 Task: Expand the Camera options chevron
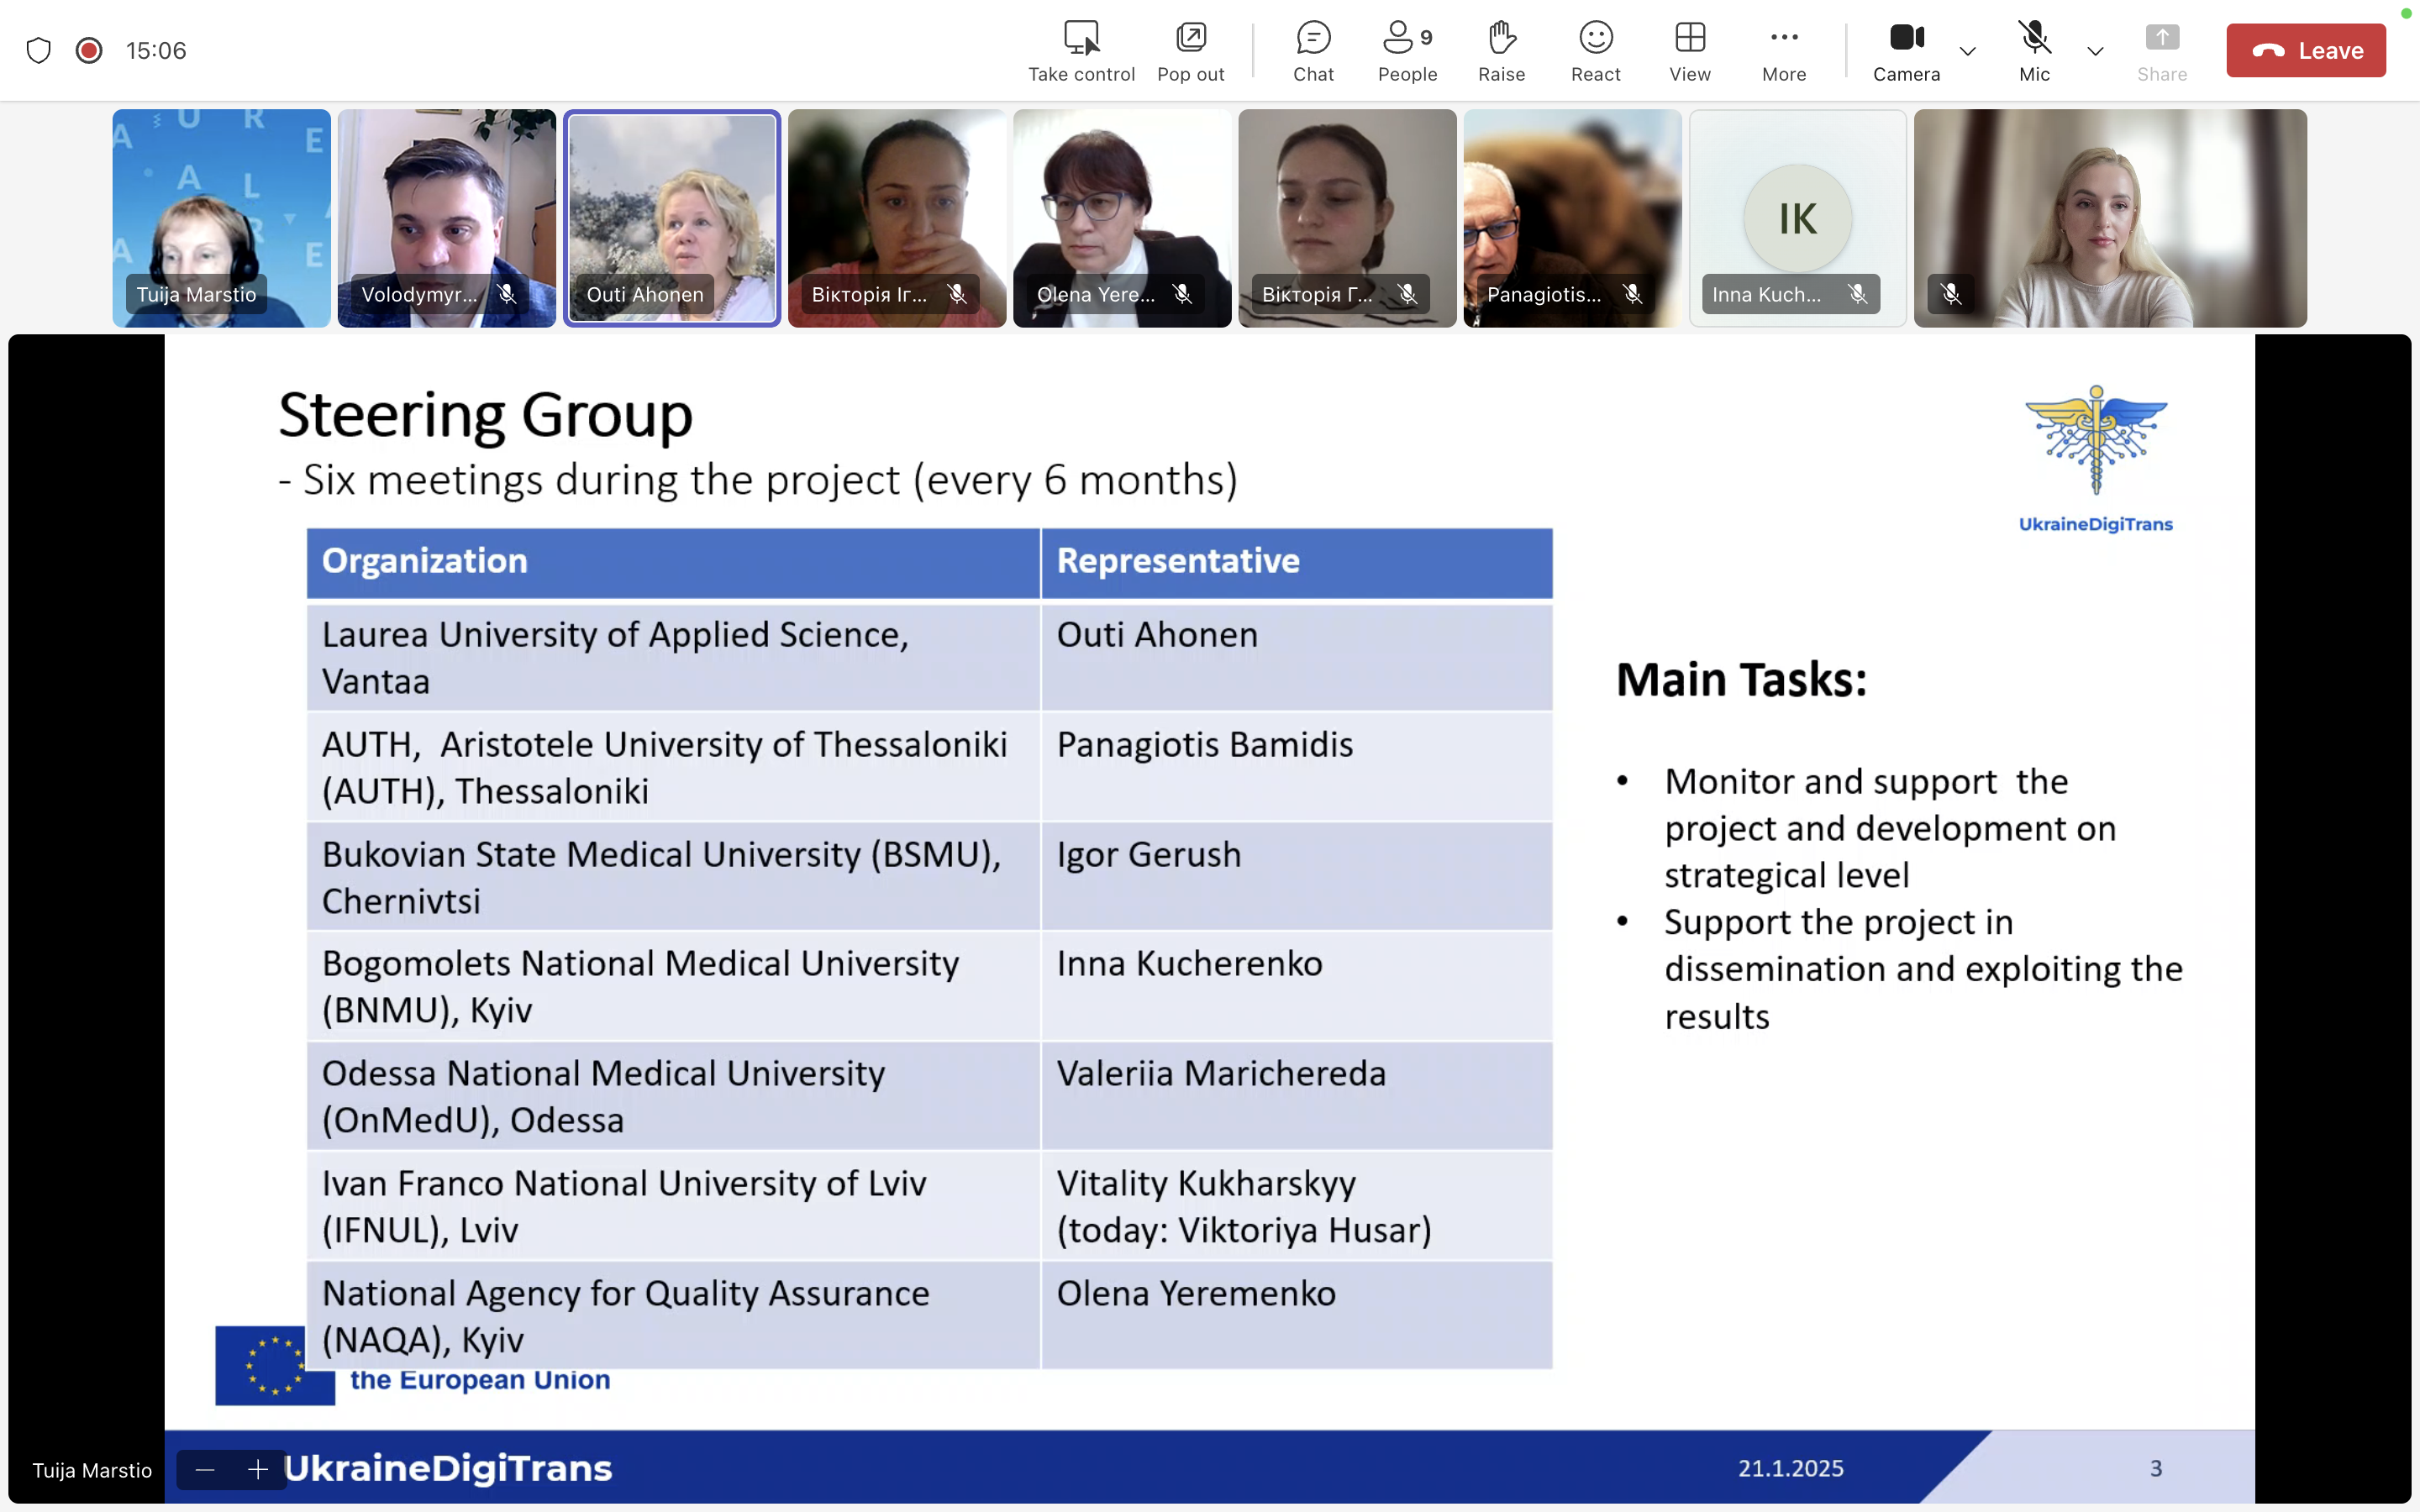coord(1967,51)
